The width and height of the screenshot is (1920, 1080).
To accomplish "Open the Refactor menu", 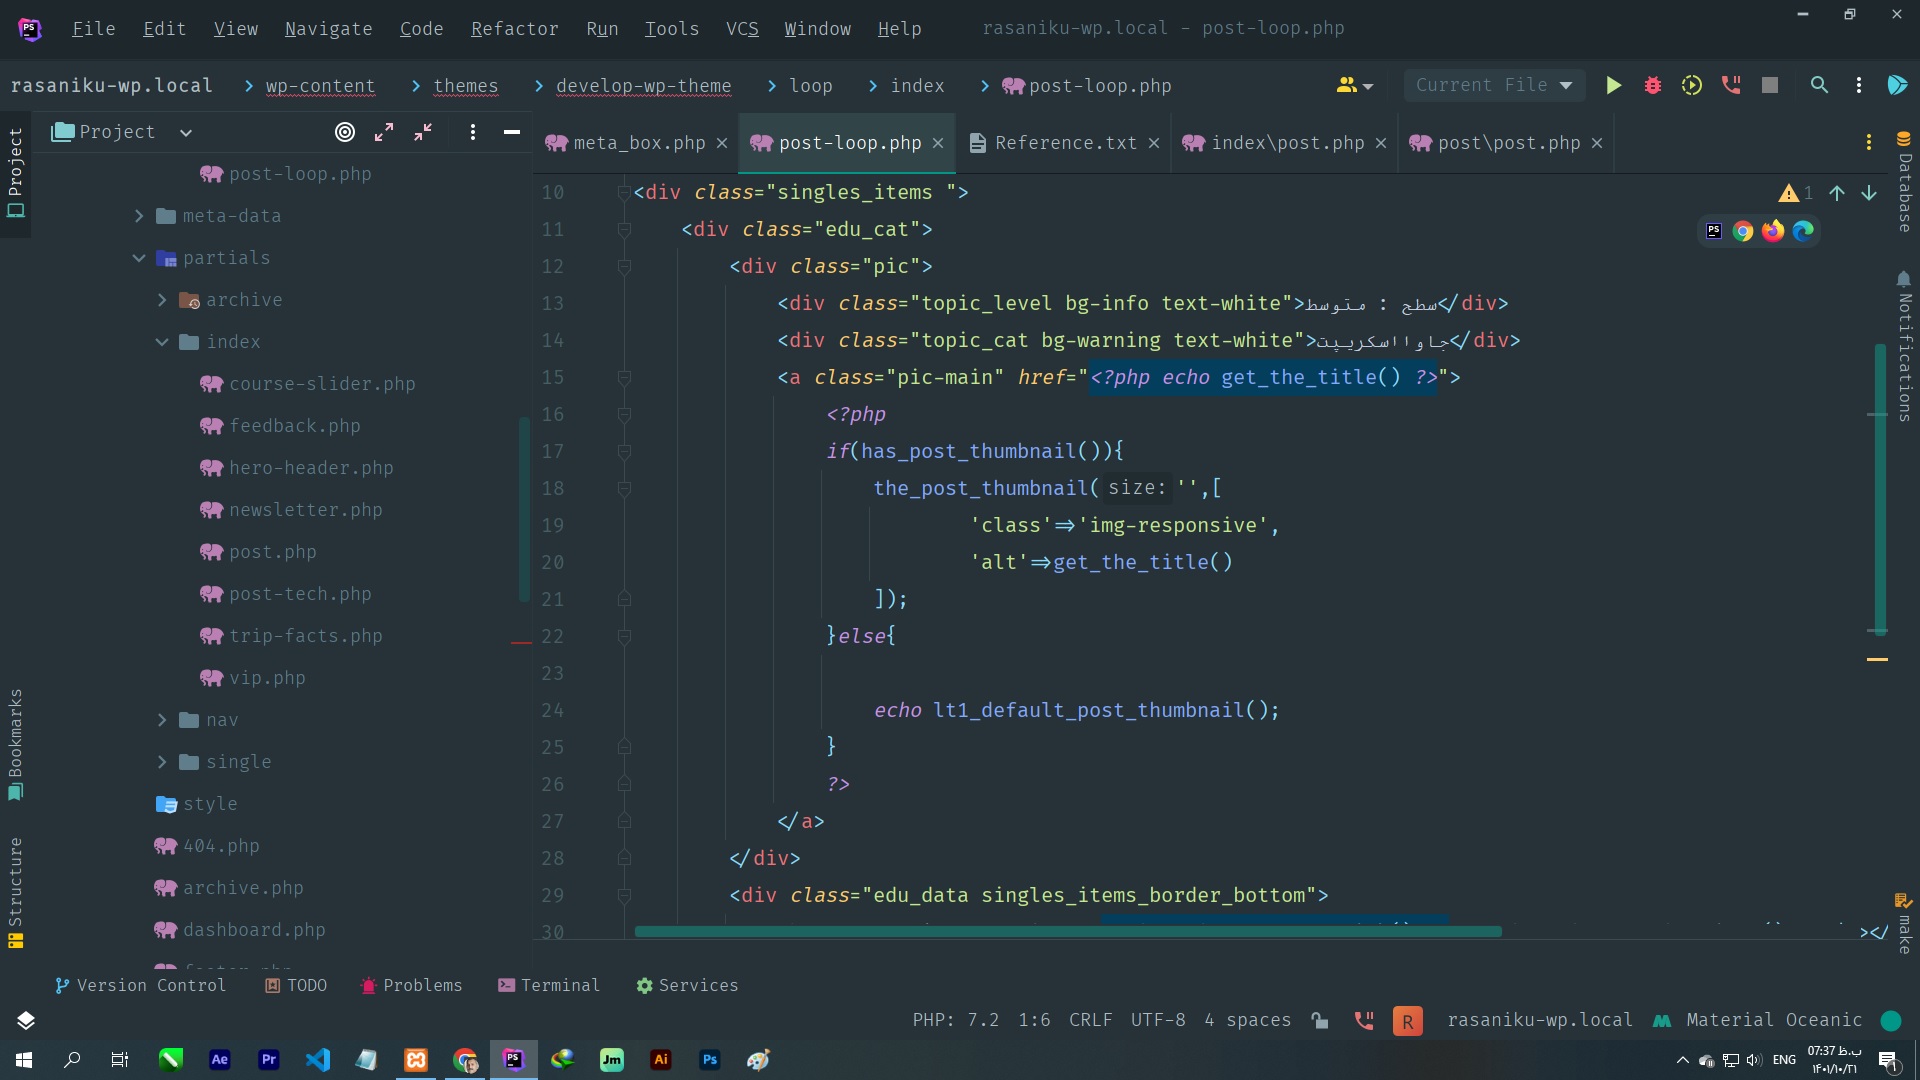I will [515, 29].
